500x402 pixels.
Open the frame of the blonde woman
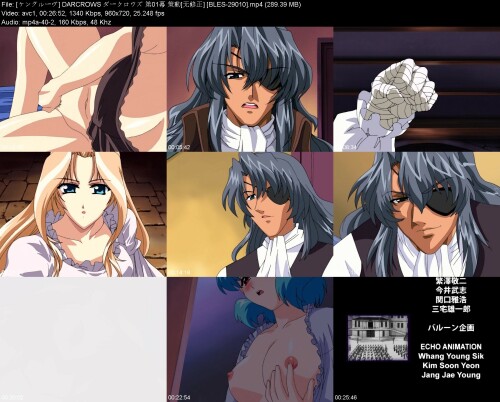click(83, 214)
